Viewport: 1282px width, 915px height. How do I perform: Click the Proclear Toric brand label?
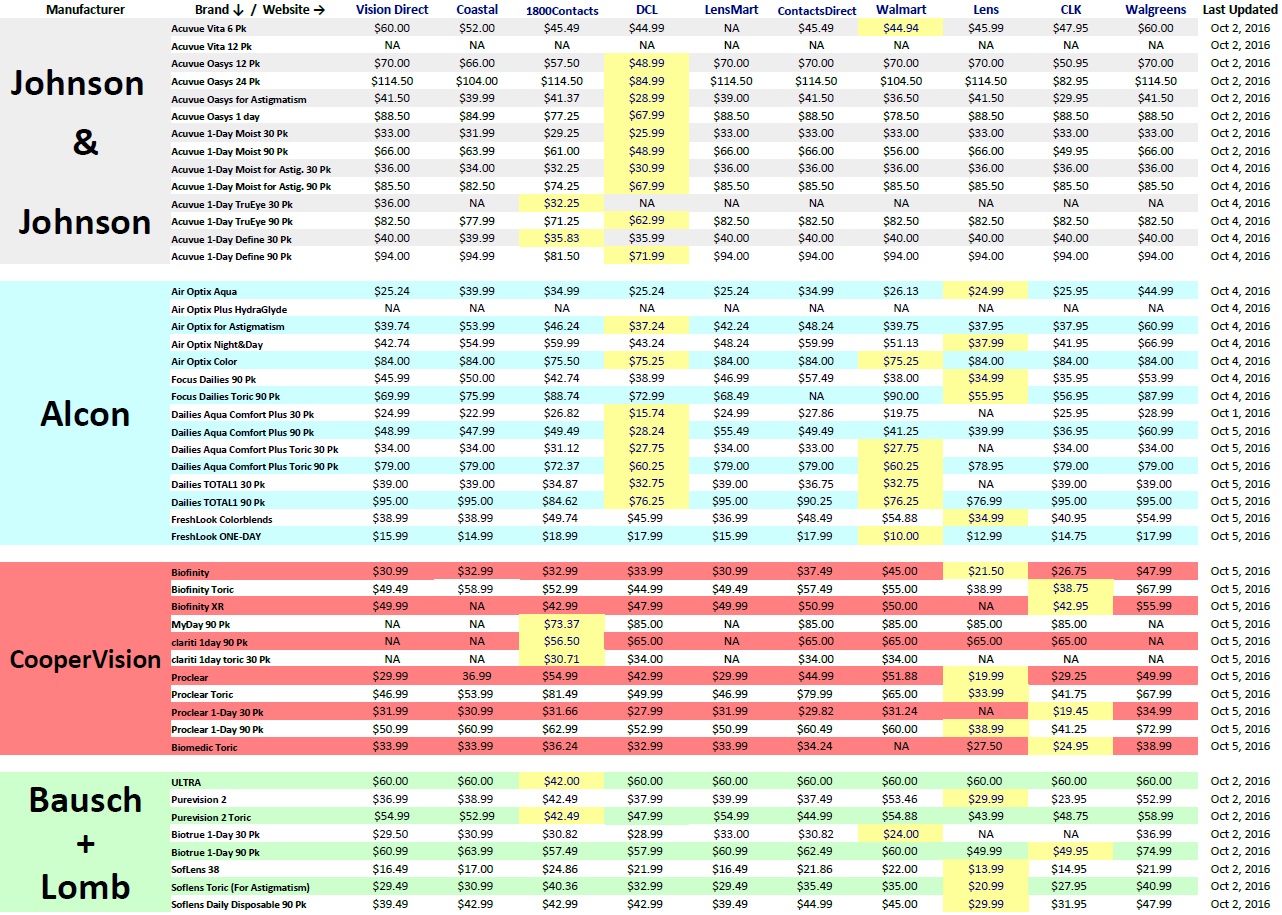point(202,695)
